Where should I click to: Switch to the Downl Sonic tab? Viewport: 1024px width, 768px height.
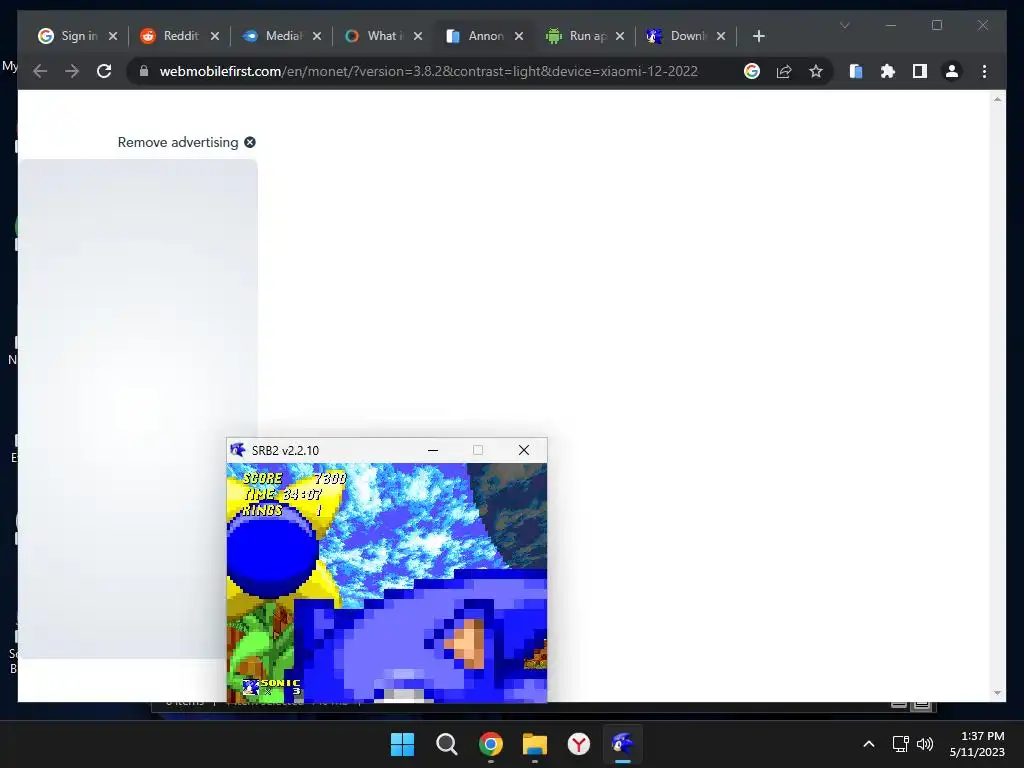click(688, 36)
